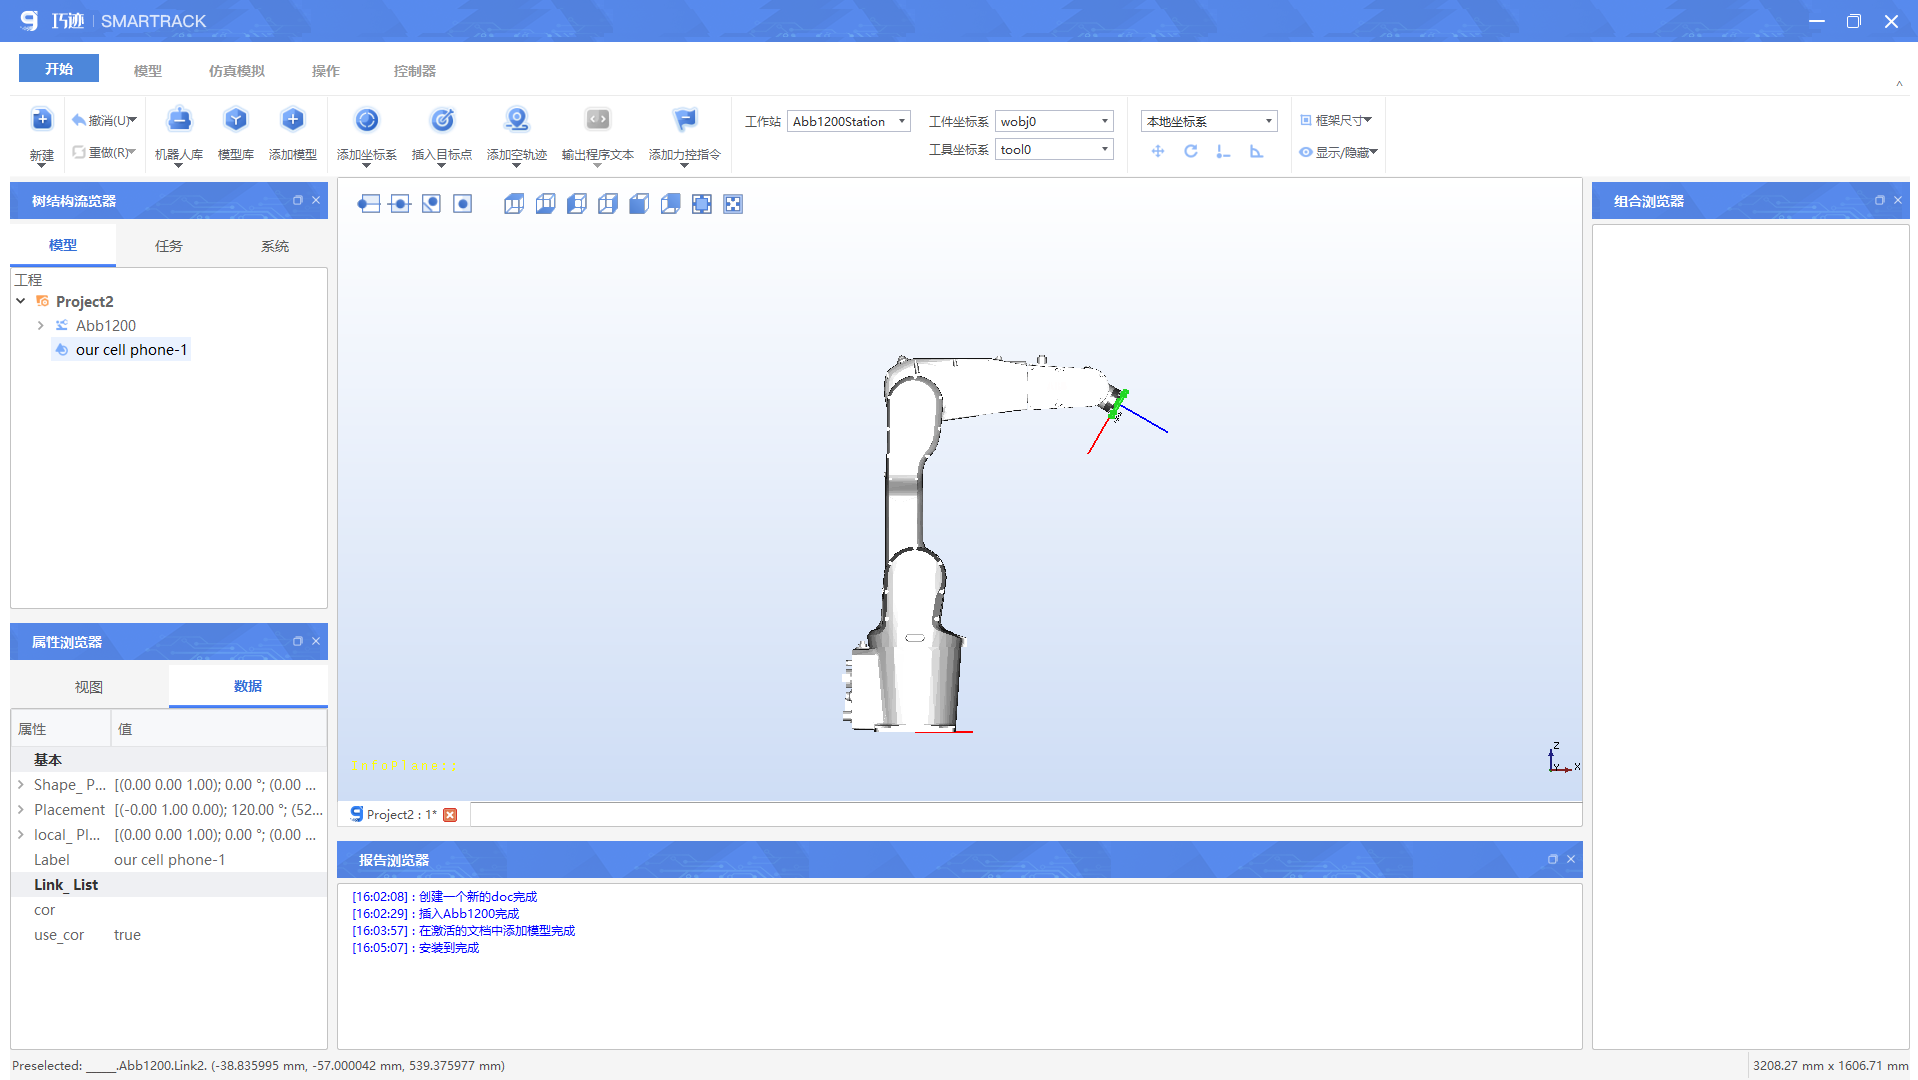Viewport: 1918px width, 1080px height.
Task: Click the solid selection filter icon
Action: [x=462, y=204]
